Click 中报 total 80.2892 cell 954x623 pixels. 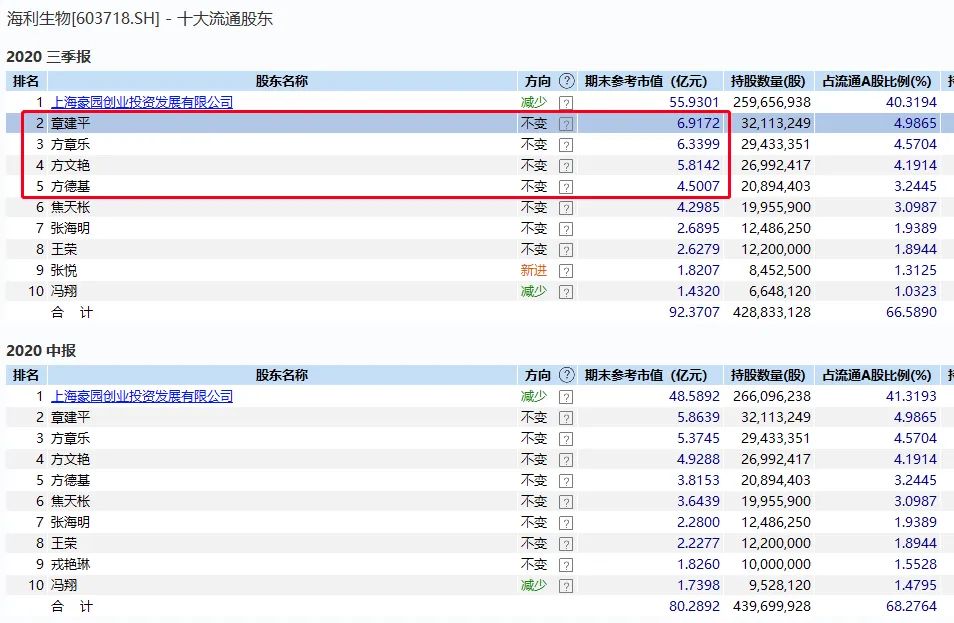coord(694,606)
